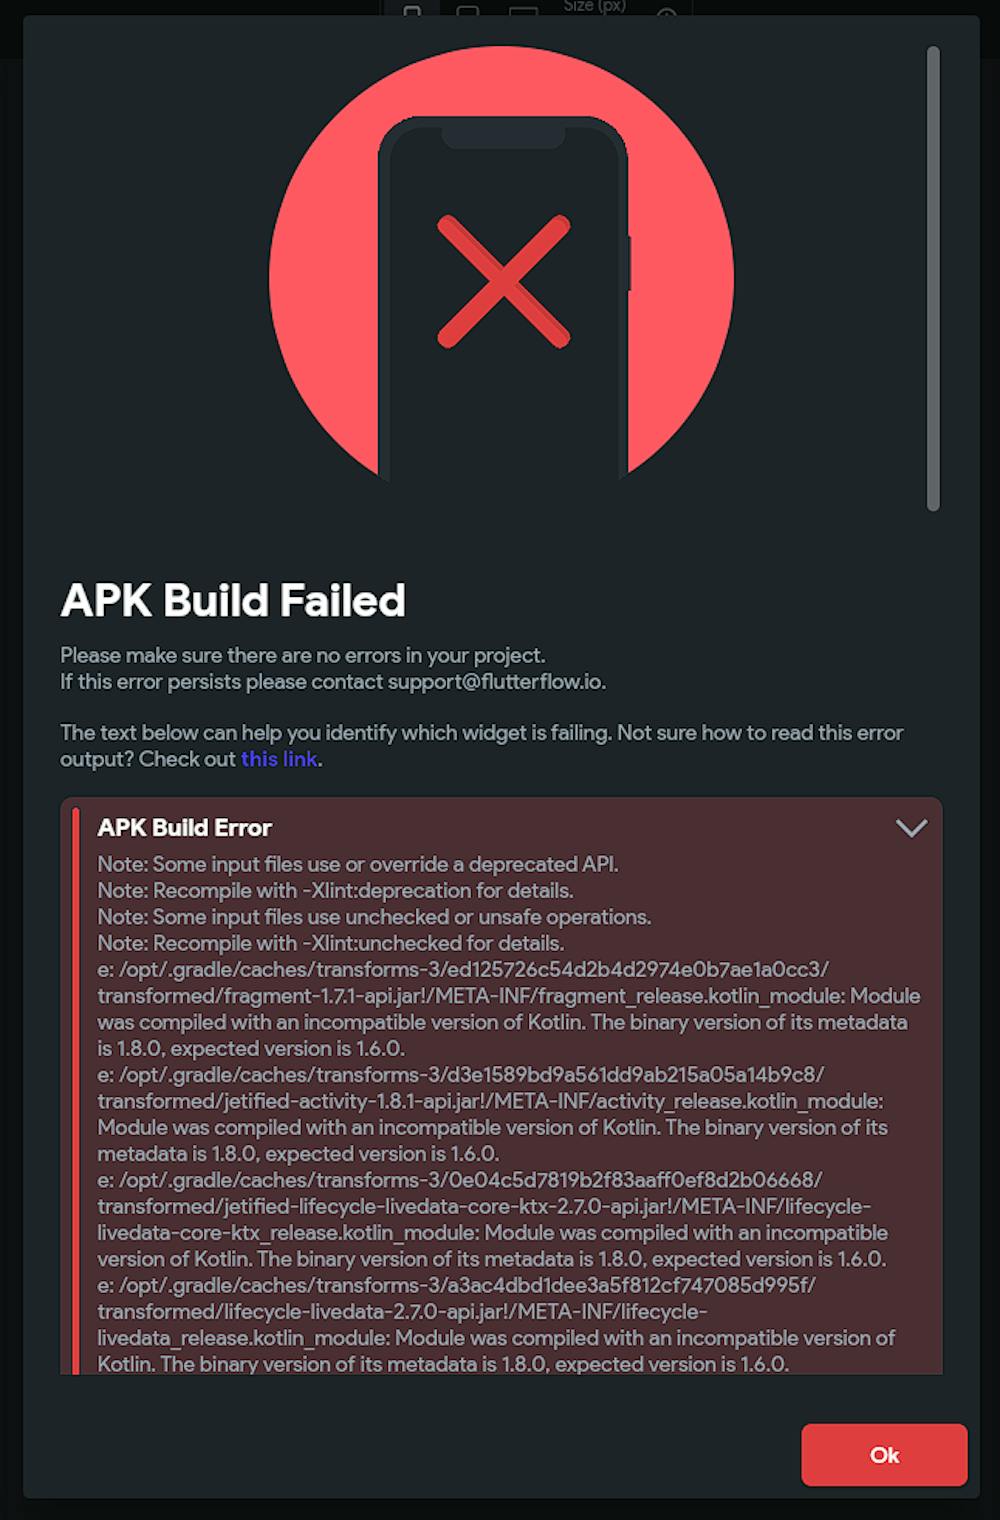Click the 'APK Build Failed' heading
This screenshot has width=1000, height=1520.
[233, 600]
